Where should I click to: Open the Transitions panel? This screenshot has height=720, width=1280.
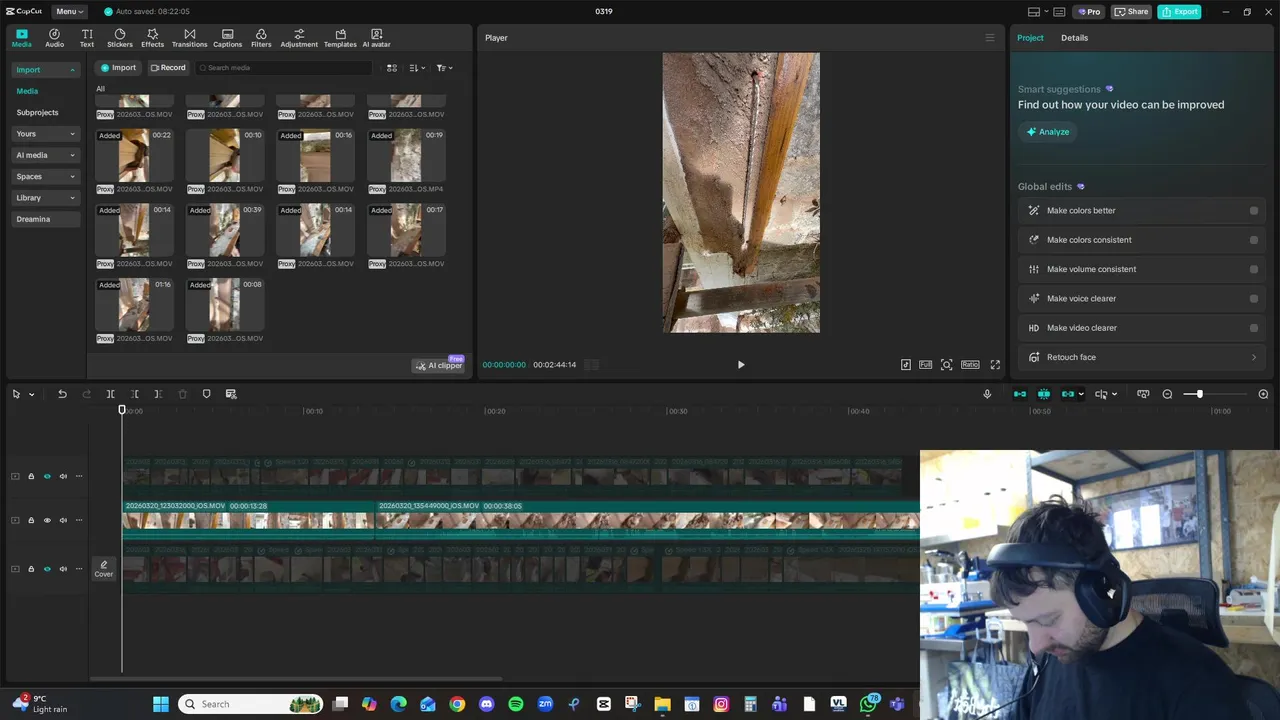click(189, 38)
